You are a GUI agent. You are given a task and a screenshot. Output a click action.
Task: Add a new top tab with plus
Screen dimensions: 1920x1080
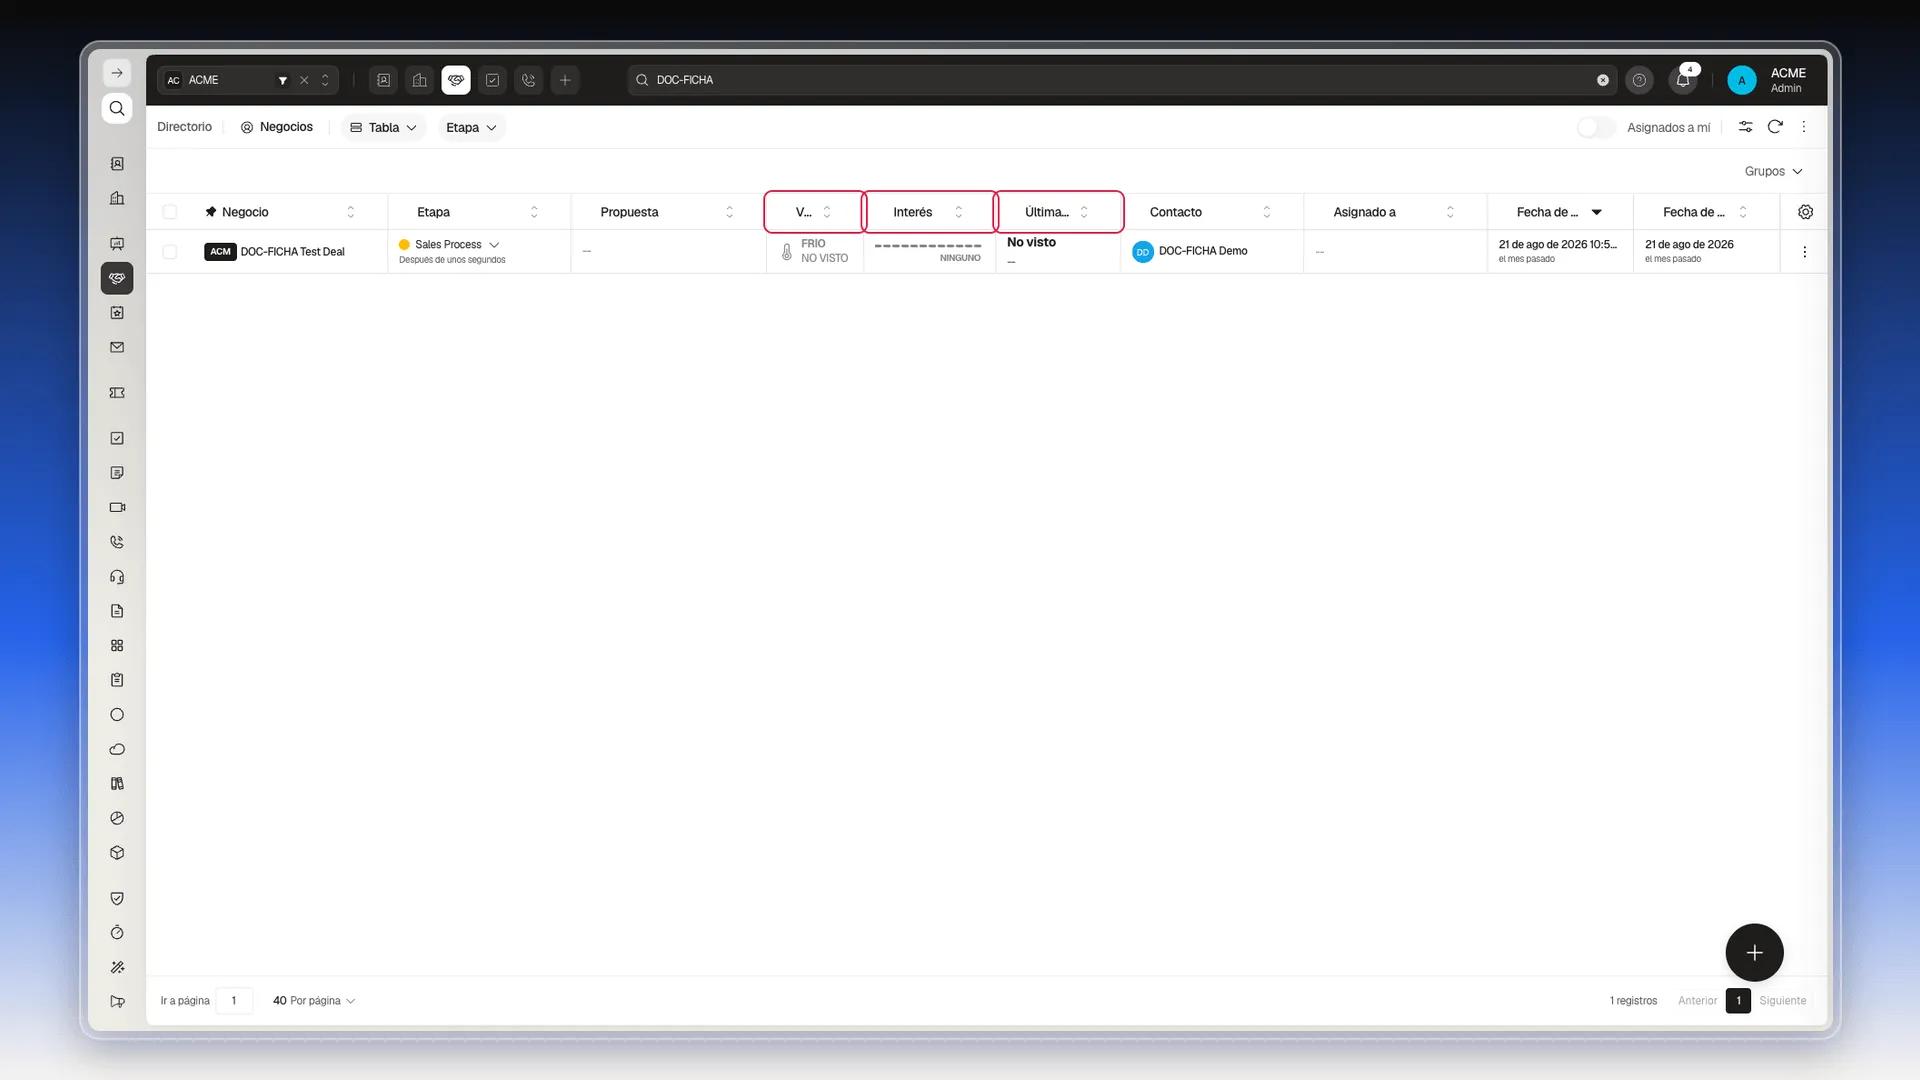(x=565, y=80)
